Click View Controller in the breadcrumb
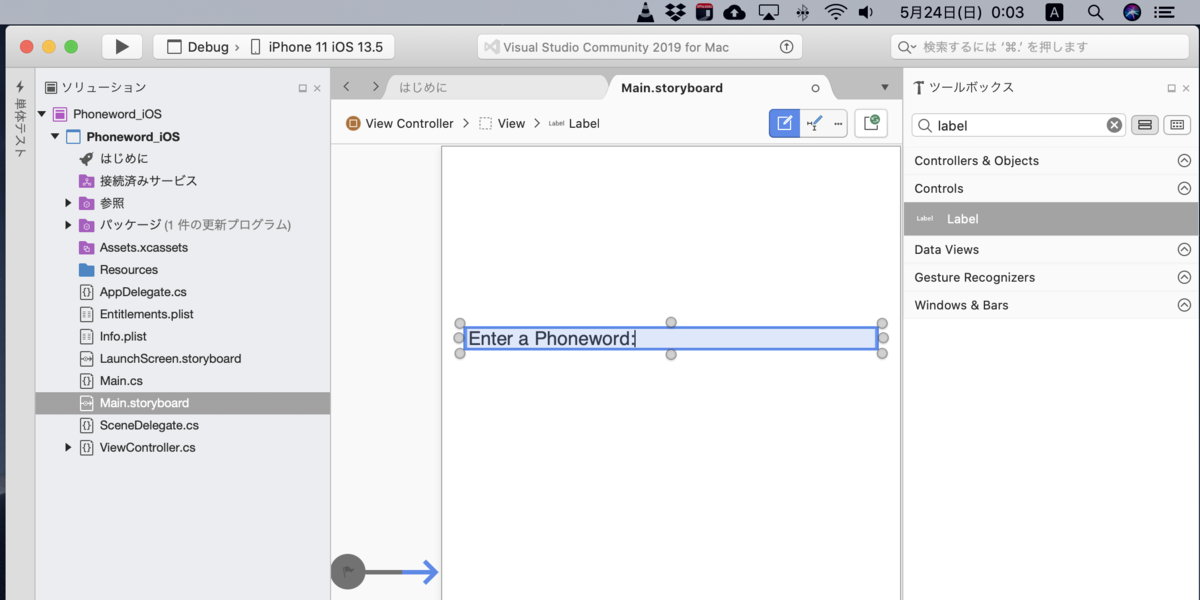 click(x=400, y=123)
